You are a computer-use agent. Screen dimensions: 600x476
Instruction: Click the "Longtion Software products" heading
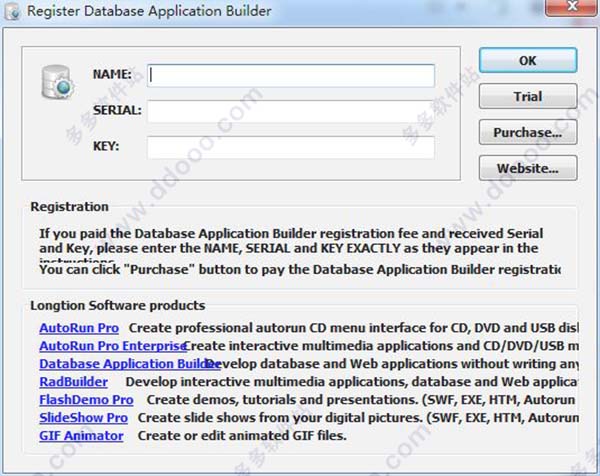(x=118, y=306)
